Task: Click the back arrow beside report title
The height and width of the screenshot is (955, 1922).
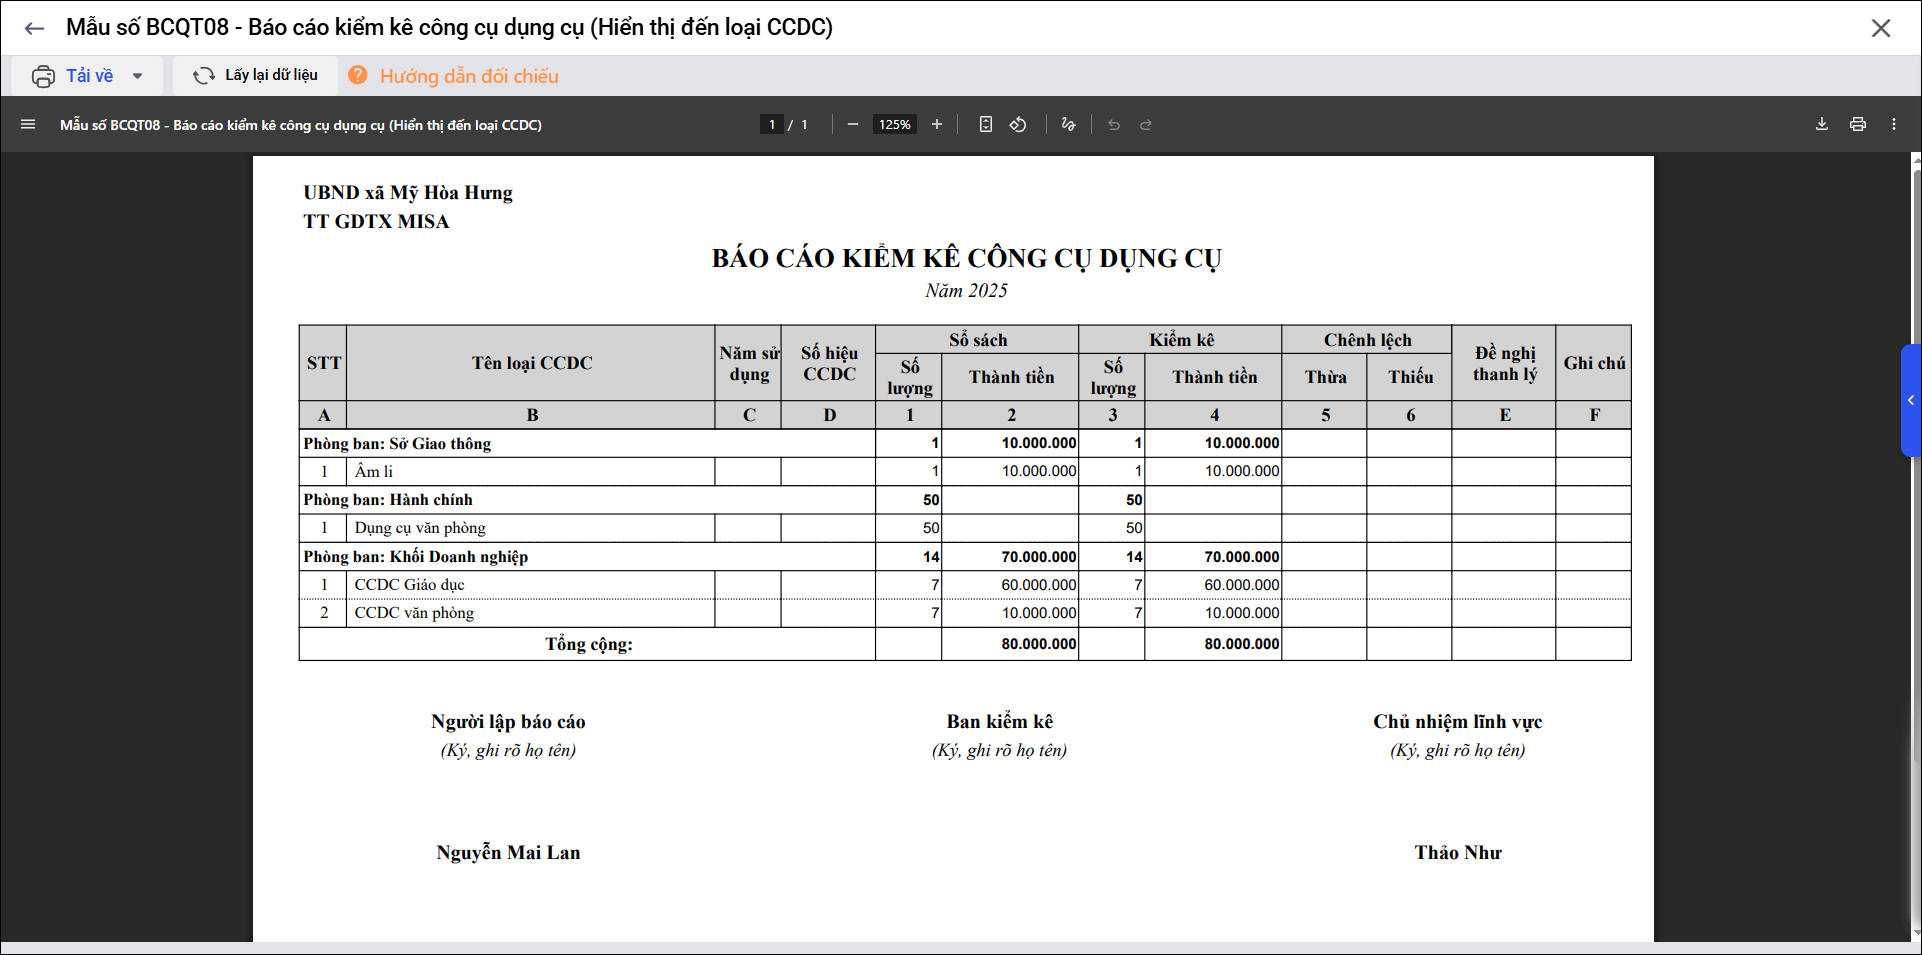Action: [34, 28]
